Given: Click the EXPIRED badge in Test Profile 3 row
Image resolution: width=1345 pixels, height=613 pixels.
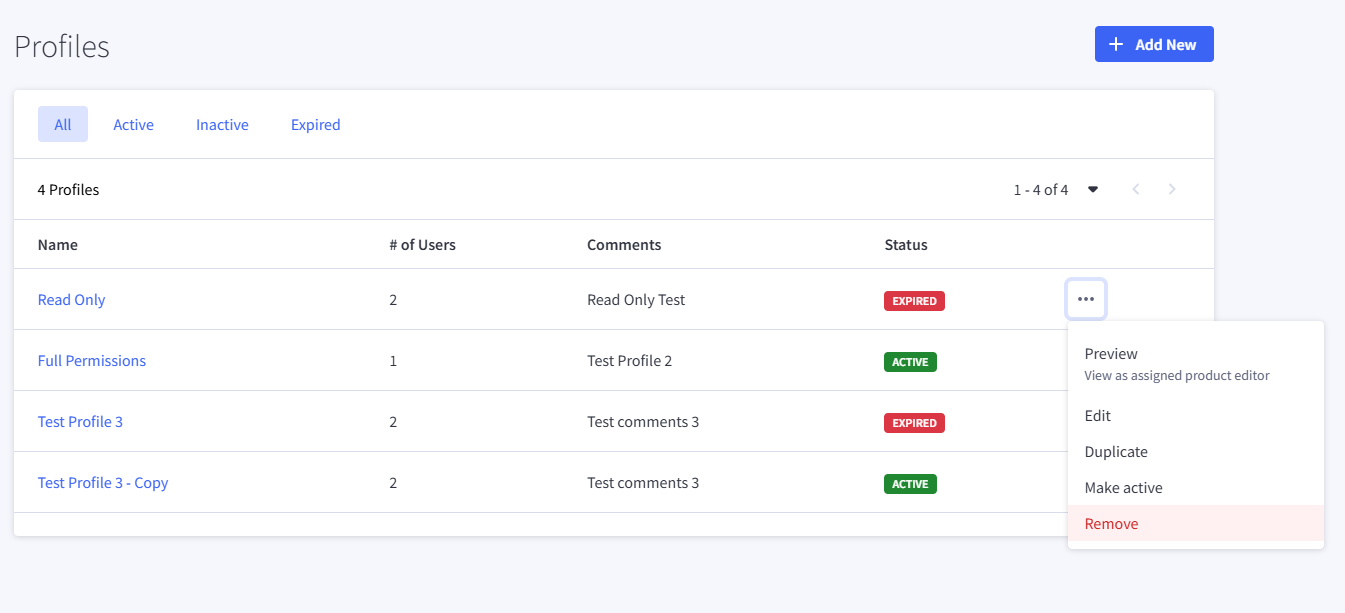Looking at the screenshot, I should click(914, 422).
